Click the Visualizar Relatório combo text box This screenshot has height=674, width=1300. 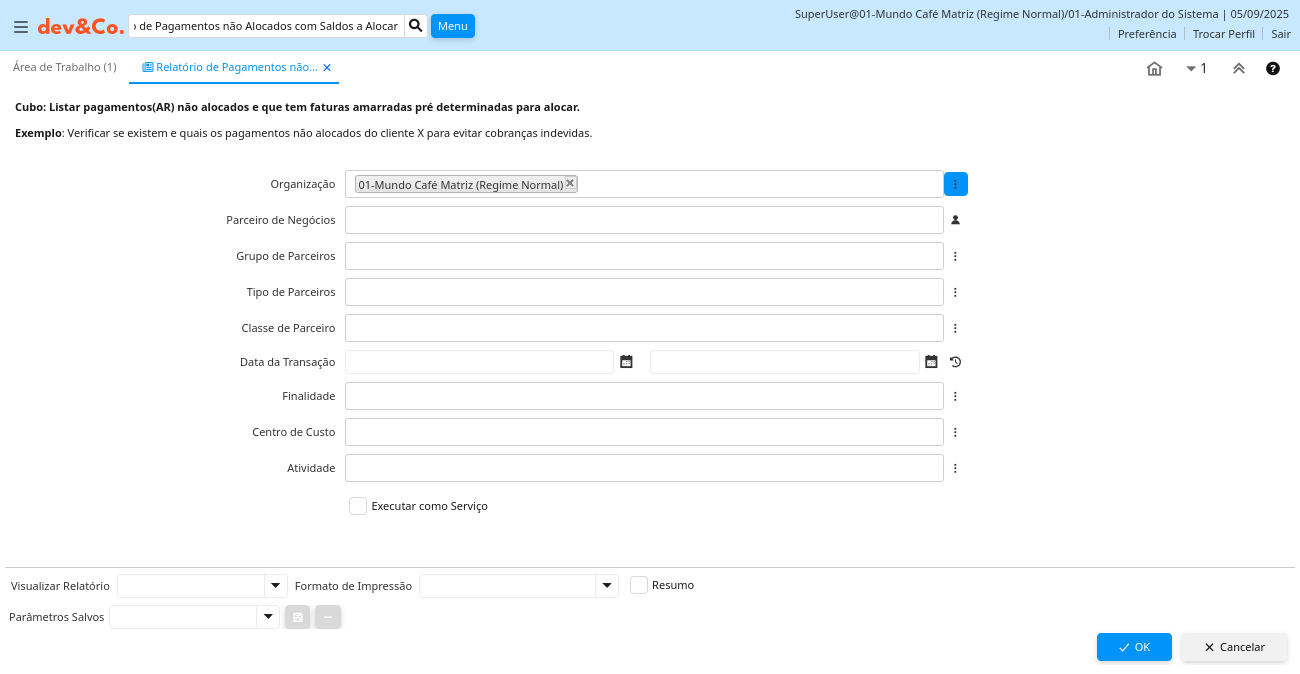click(x=191, y=586)
